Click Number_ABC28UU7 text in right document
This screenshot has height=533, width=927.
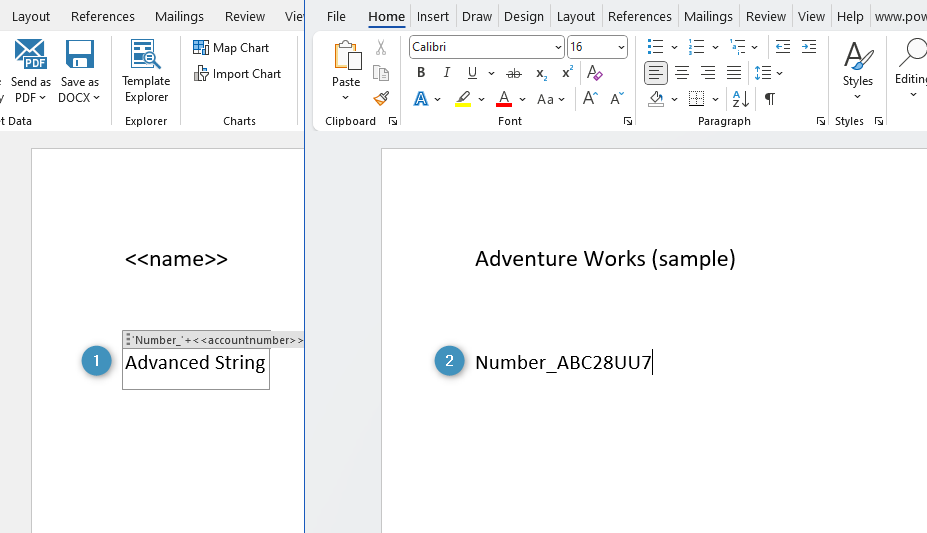(x=563, y=363)
